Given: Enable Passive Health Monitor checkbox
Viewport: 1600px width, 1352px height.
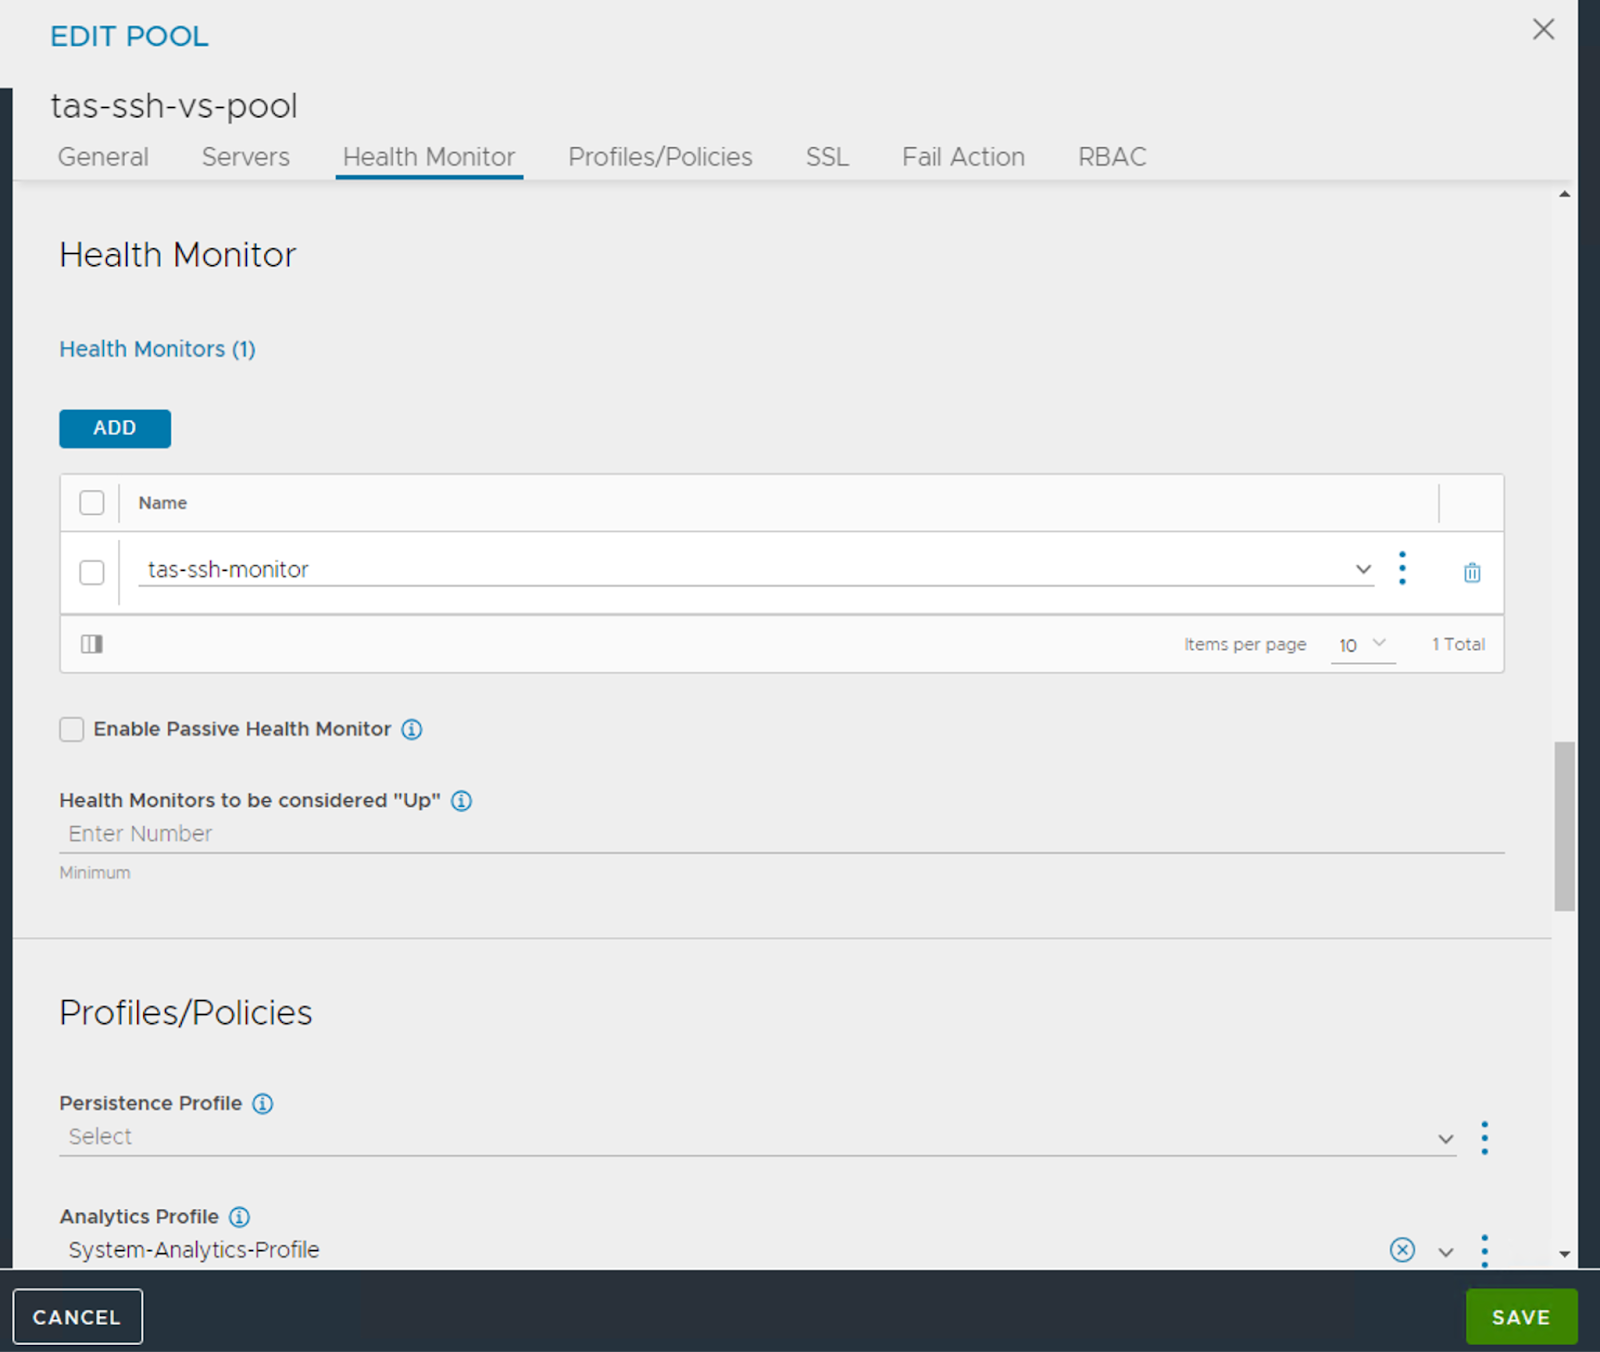Looking at the screenshot, I should pyautogui.click(x=72, y=729).
